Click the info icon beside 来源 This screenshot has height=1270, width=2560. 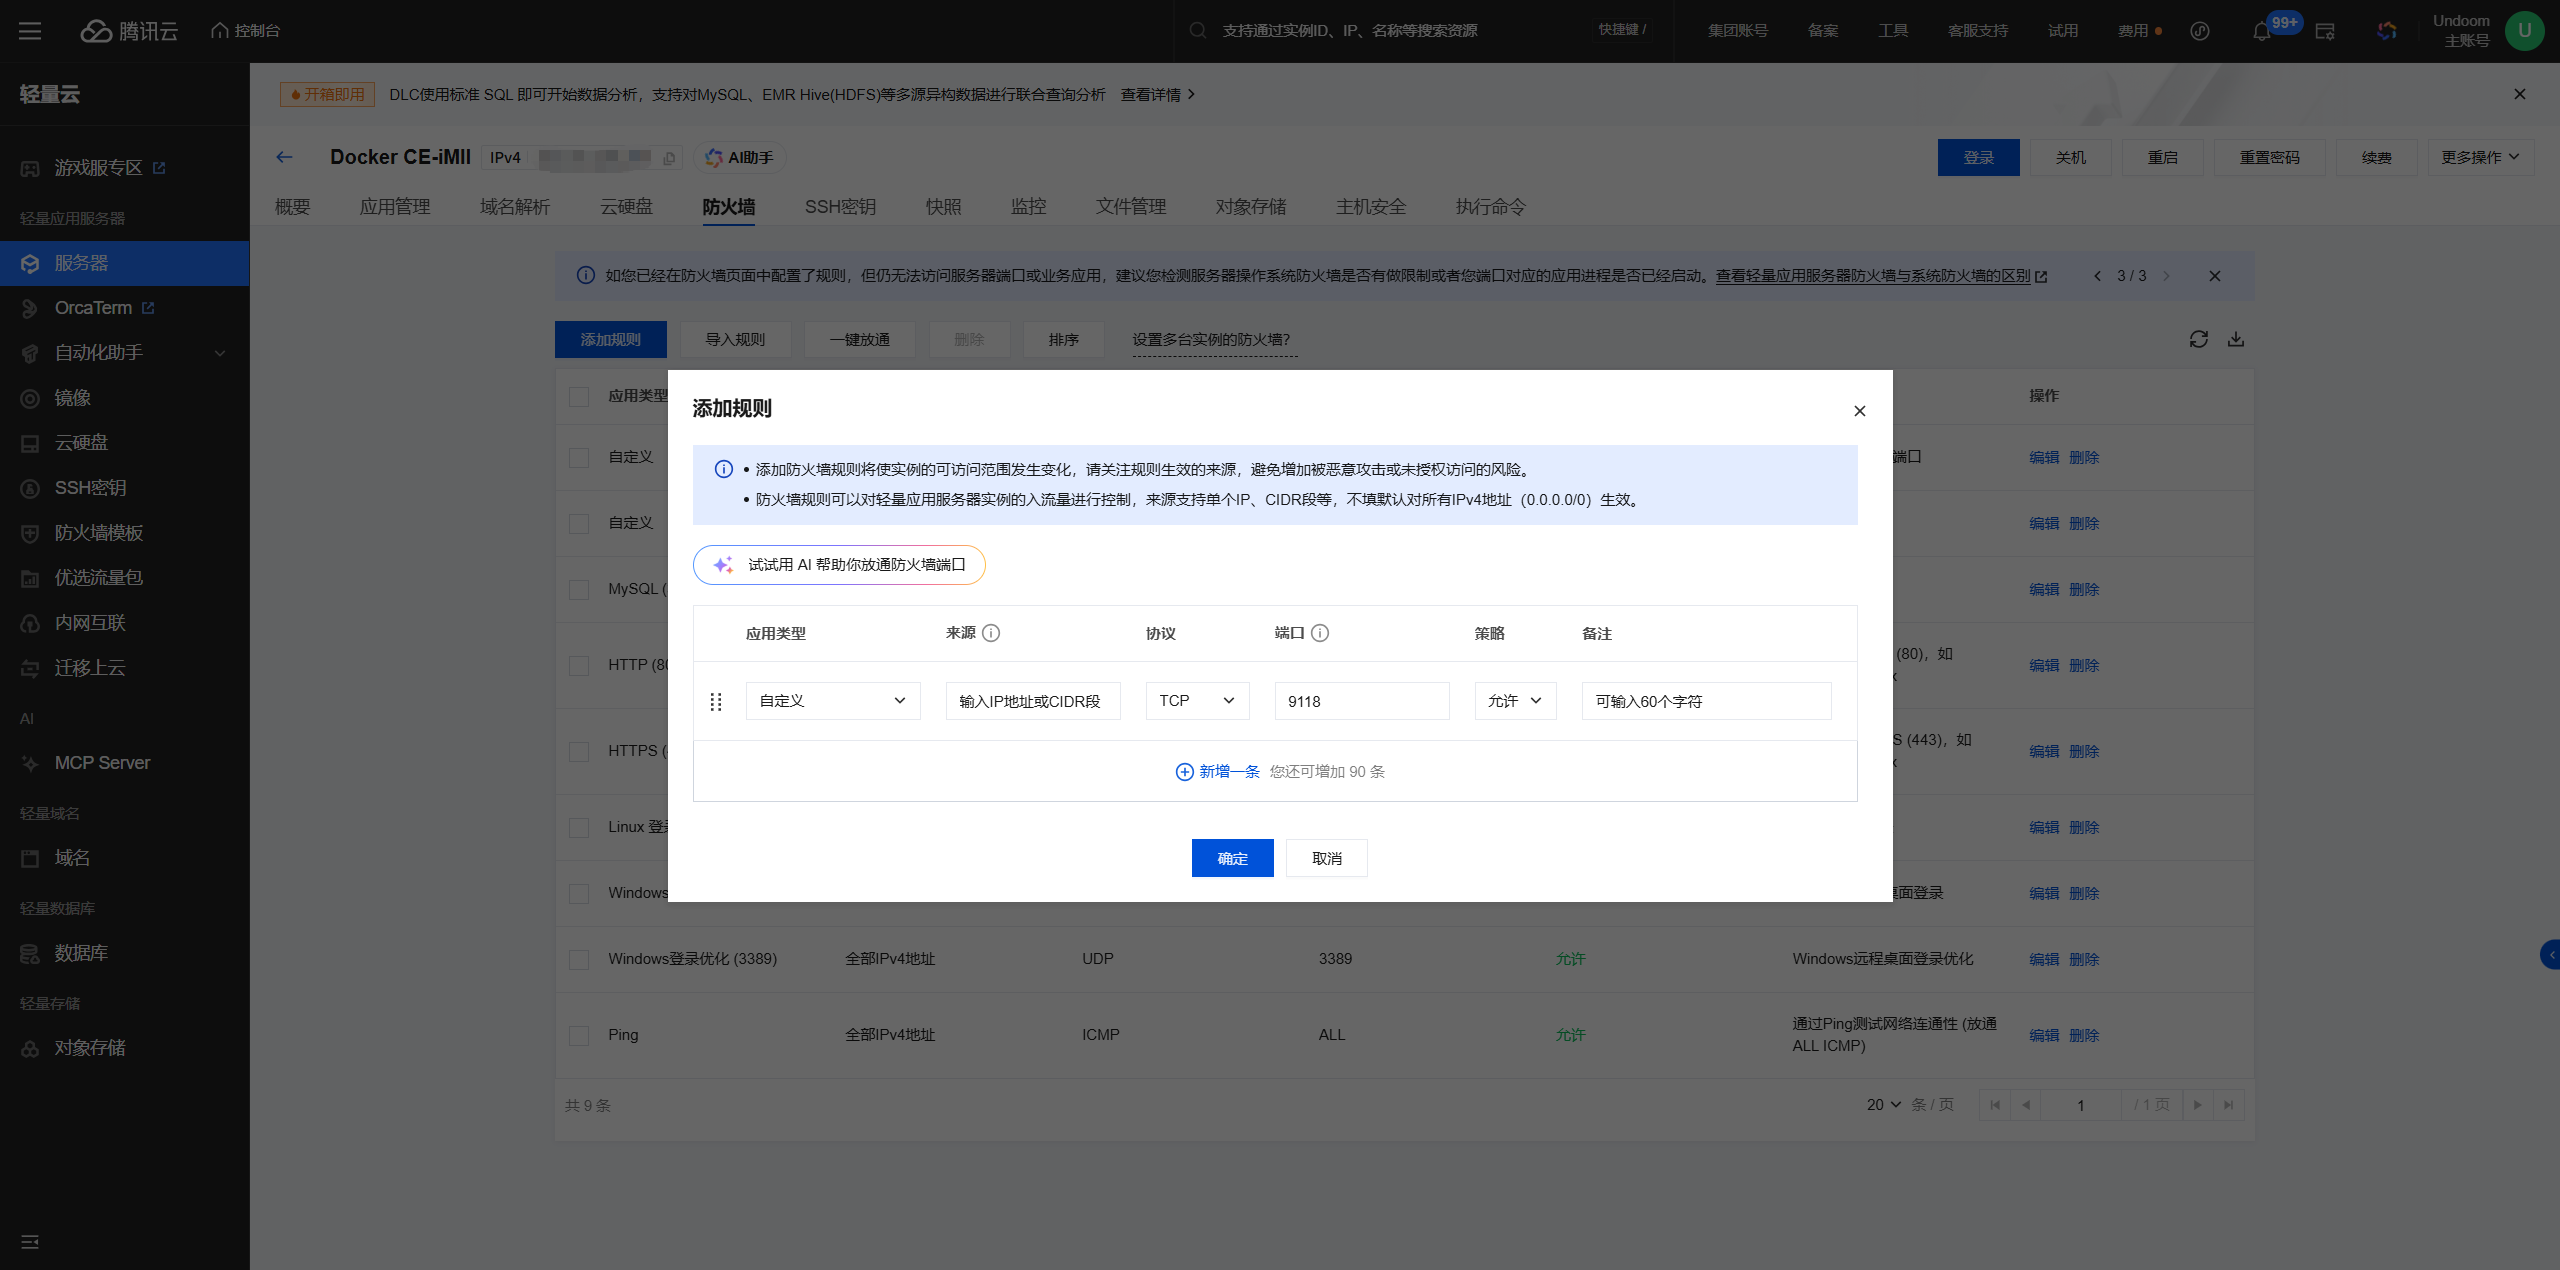click(x=991, y=633)
